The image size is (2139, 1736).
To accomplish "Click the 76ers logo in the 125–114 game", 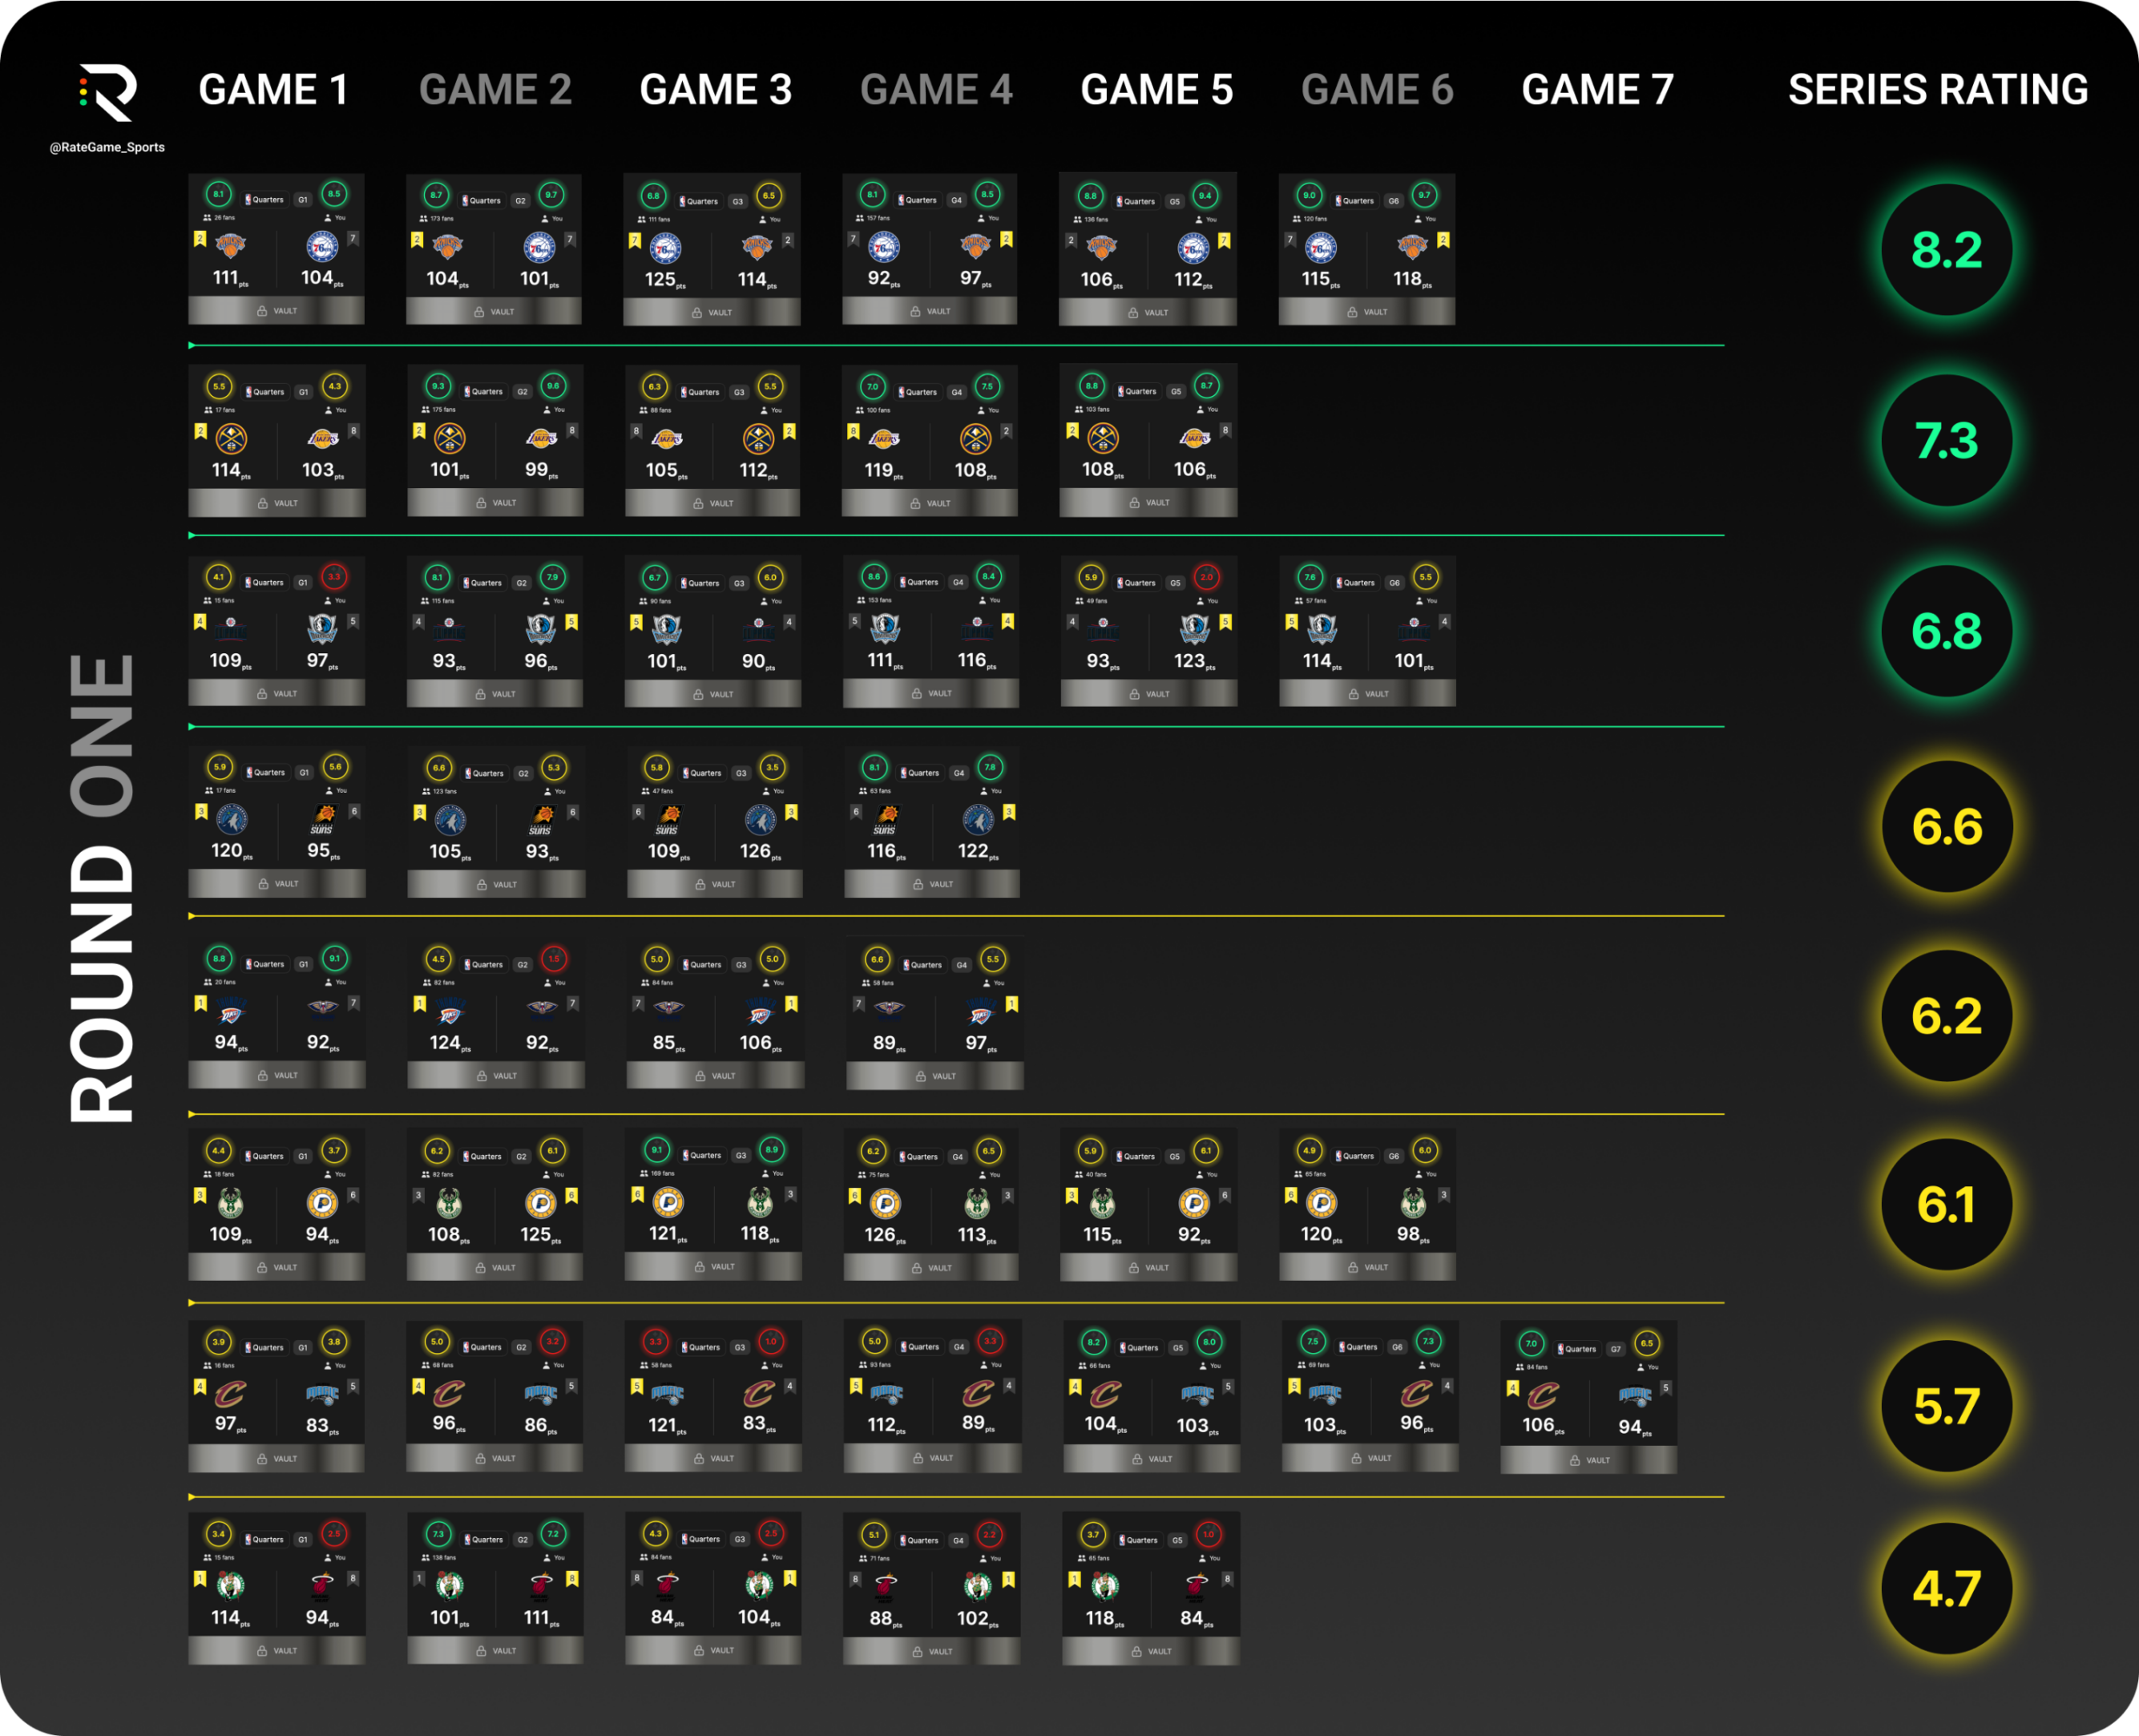I will click(666, 247).
